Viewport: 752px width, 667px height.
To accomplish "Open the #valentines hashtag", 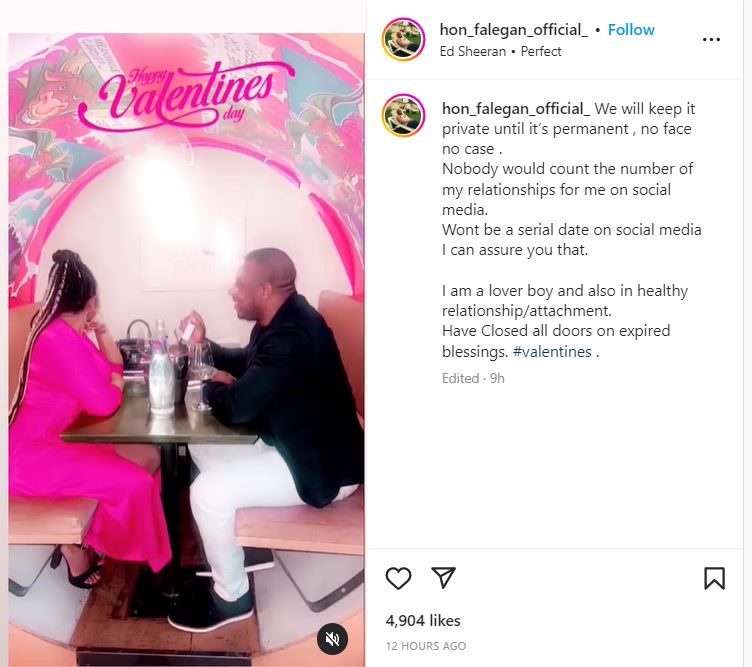I will [552, 352].
